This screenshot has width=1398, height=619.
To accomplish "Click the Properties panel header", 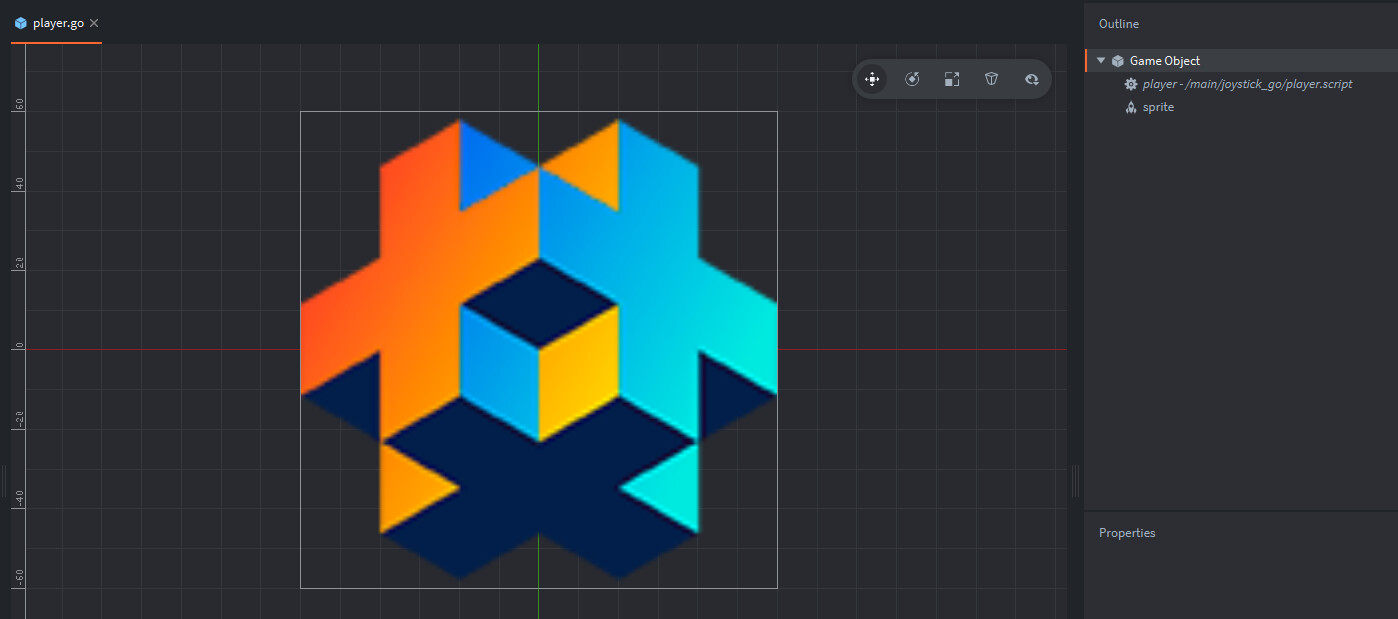I will coord(1127,533).
